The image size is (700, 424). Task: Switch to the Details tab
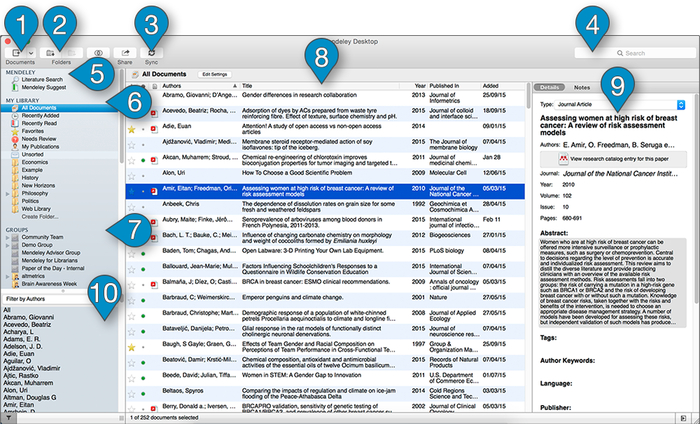(x=548, y=88)
